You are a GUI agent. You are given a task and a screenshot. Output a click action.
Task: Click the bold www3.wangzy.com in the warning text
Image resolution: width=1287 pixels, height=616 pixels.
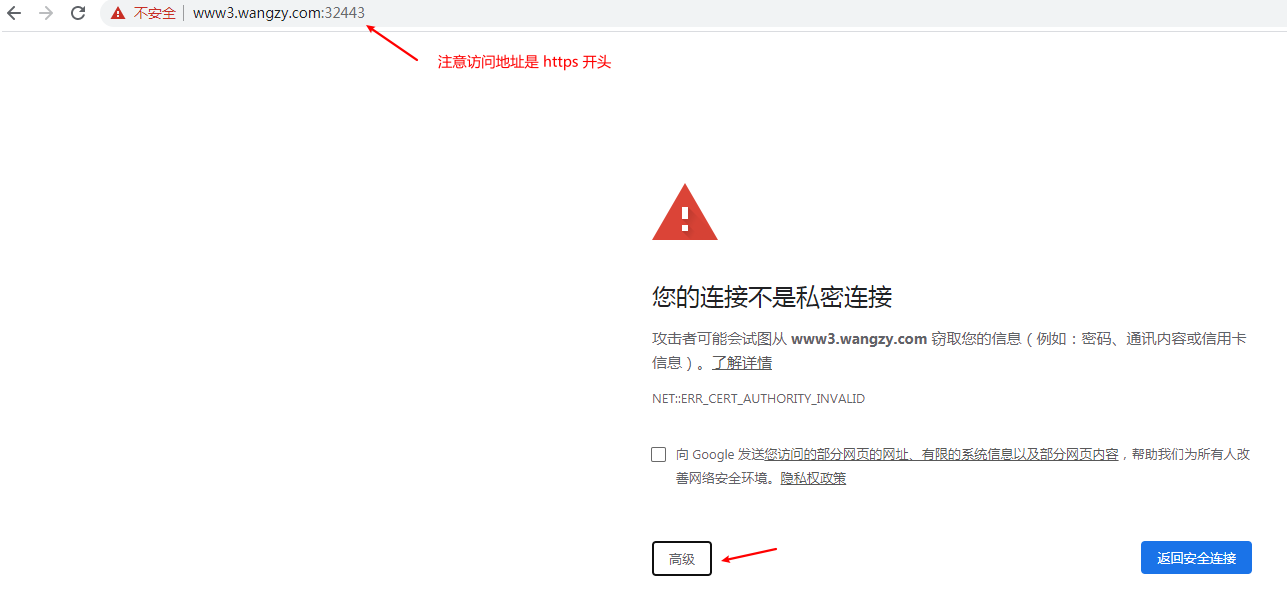tap(859, 339)
